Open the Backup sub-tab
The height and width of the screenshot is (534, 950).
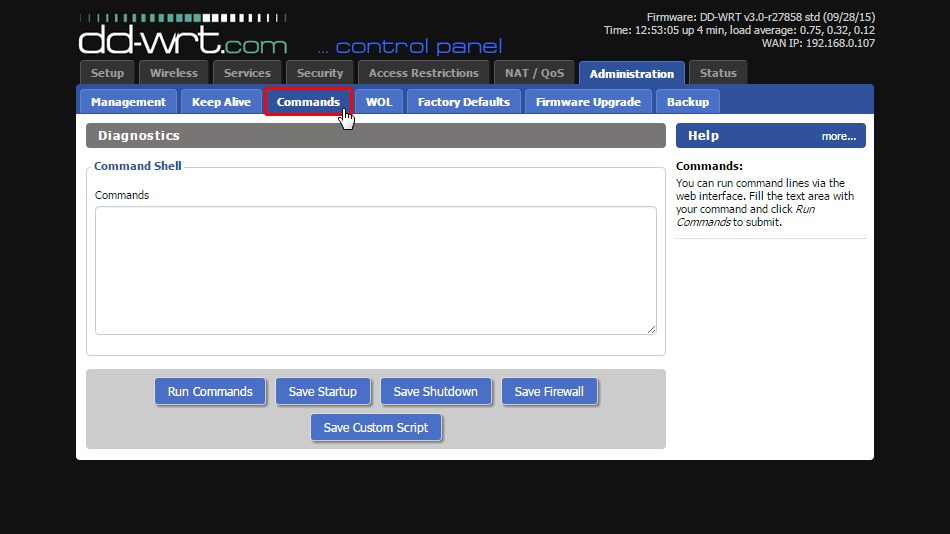(x=688, y=102)
